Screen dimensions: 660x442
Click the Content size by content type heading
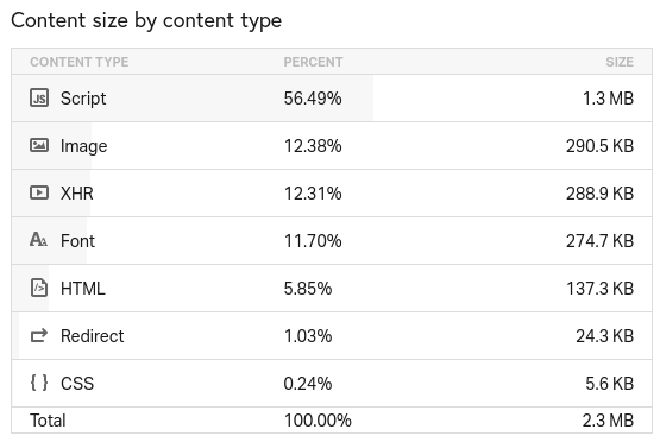[146, 20]
